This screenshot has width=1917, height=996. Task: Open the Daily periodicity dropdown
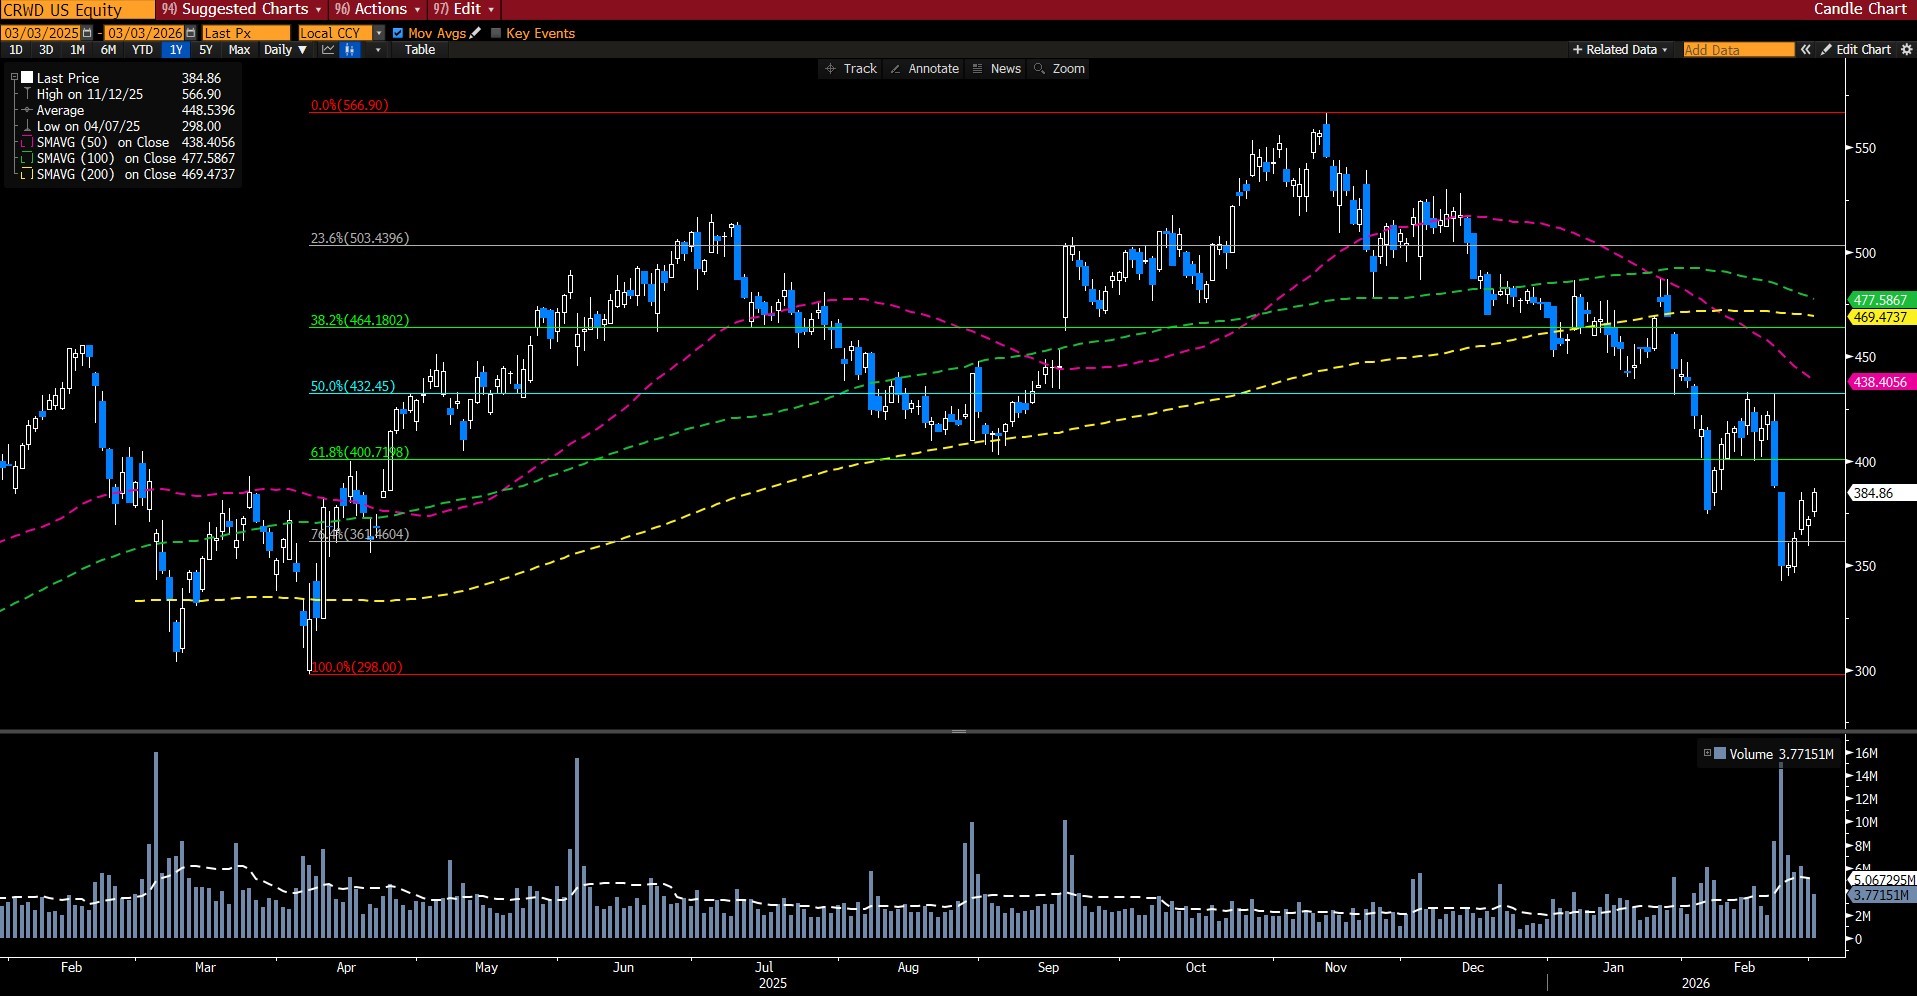(284, 50)
